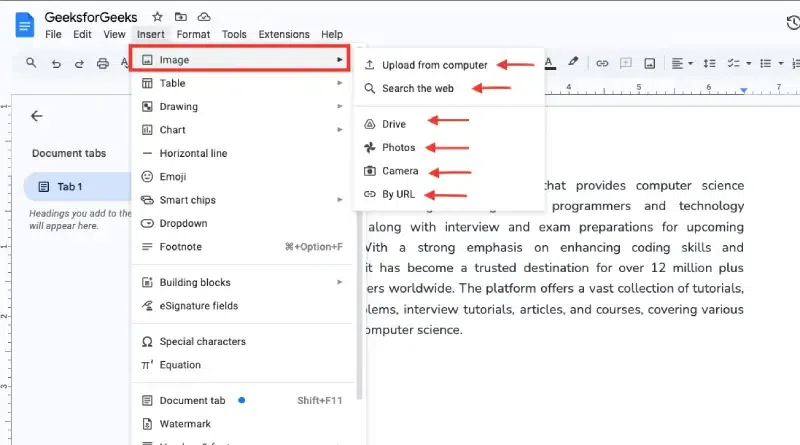
Task: Expand the Chart submenu
Action: (x=242, y=130)
